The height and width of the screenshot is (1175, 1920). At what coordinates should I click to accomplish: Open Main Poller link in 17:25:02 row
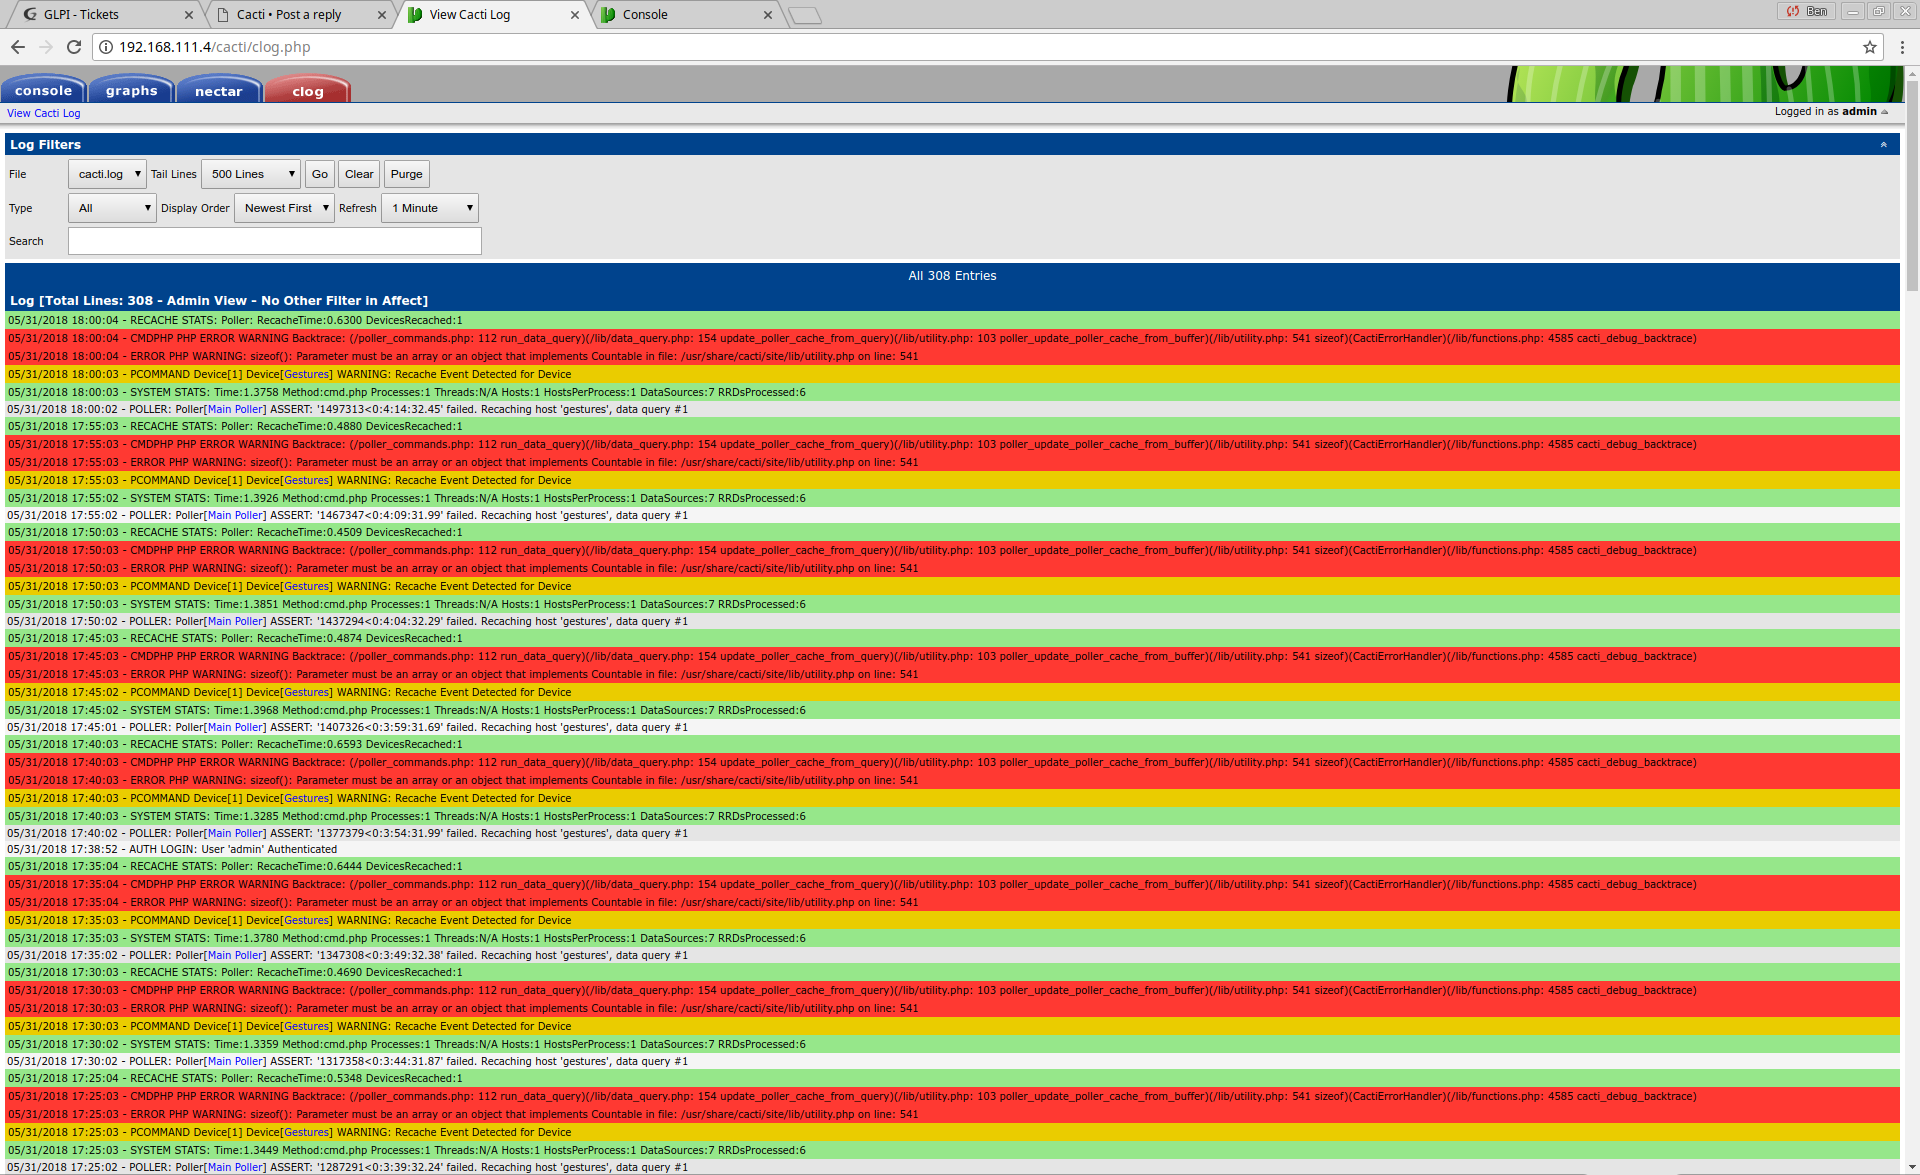tap(235, 1168)
